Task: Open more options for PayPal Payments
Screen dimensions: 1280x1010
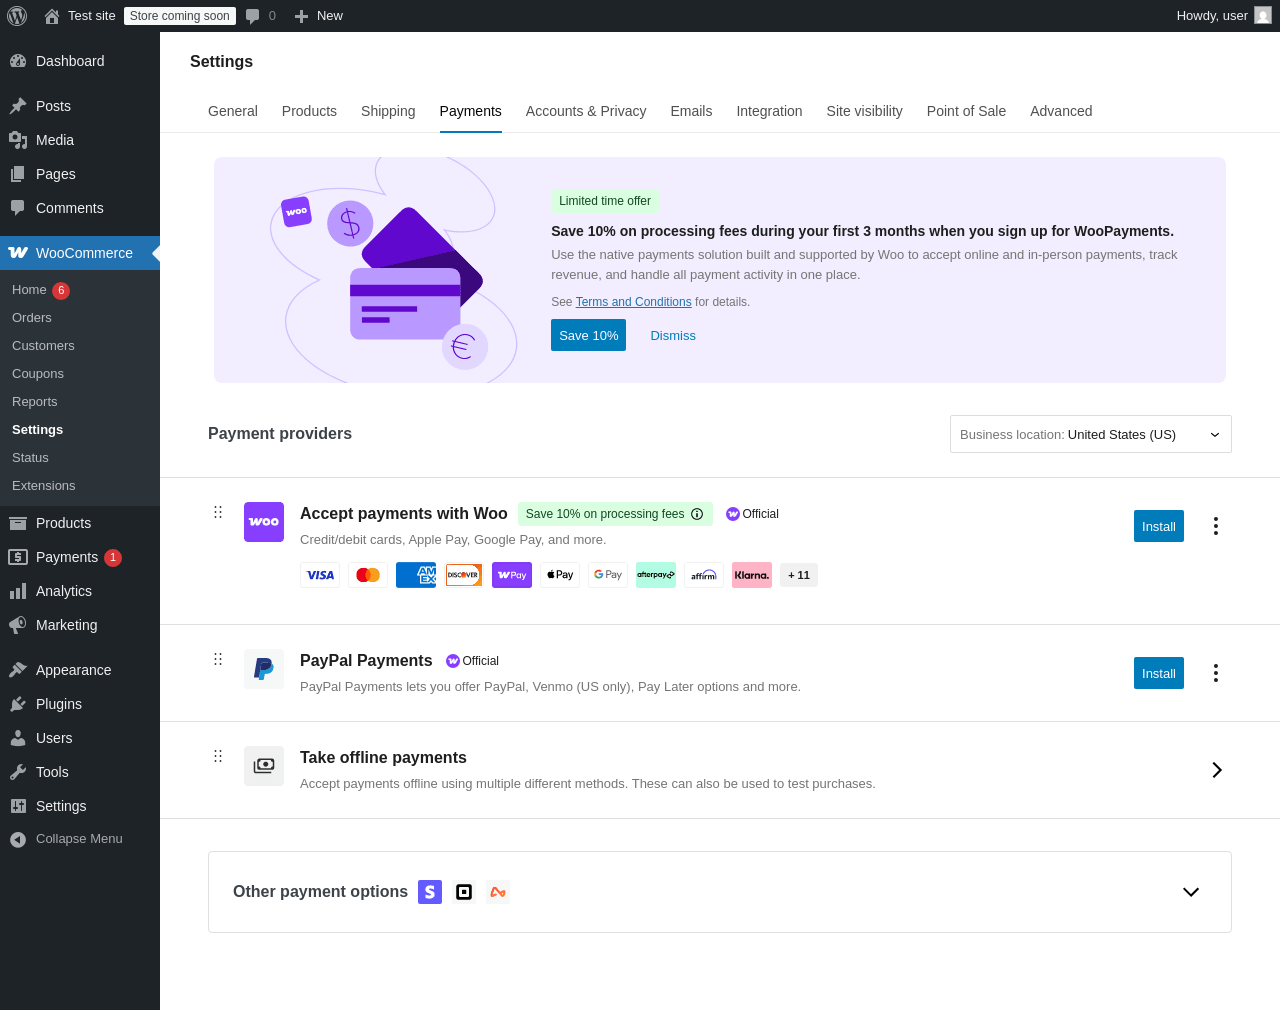Action: tap(1216, 673)
